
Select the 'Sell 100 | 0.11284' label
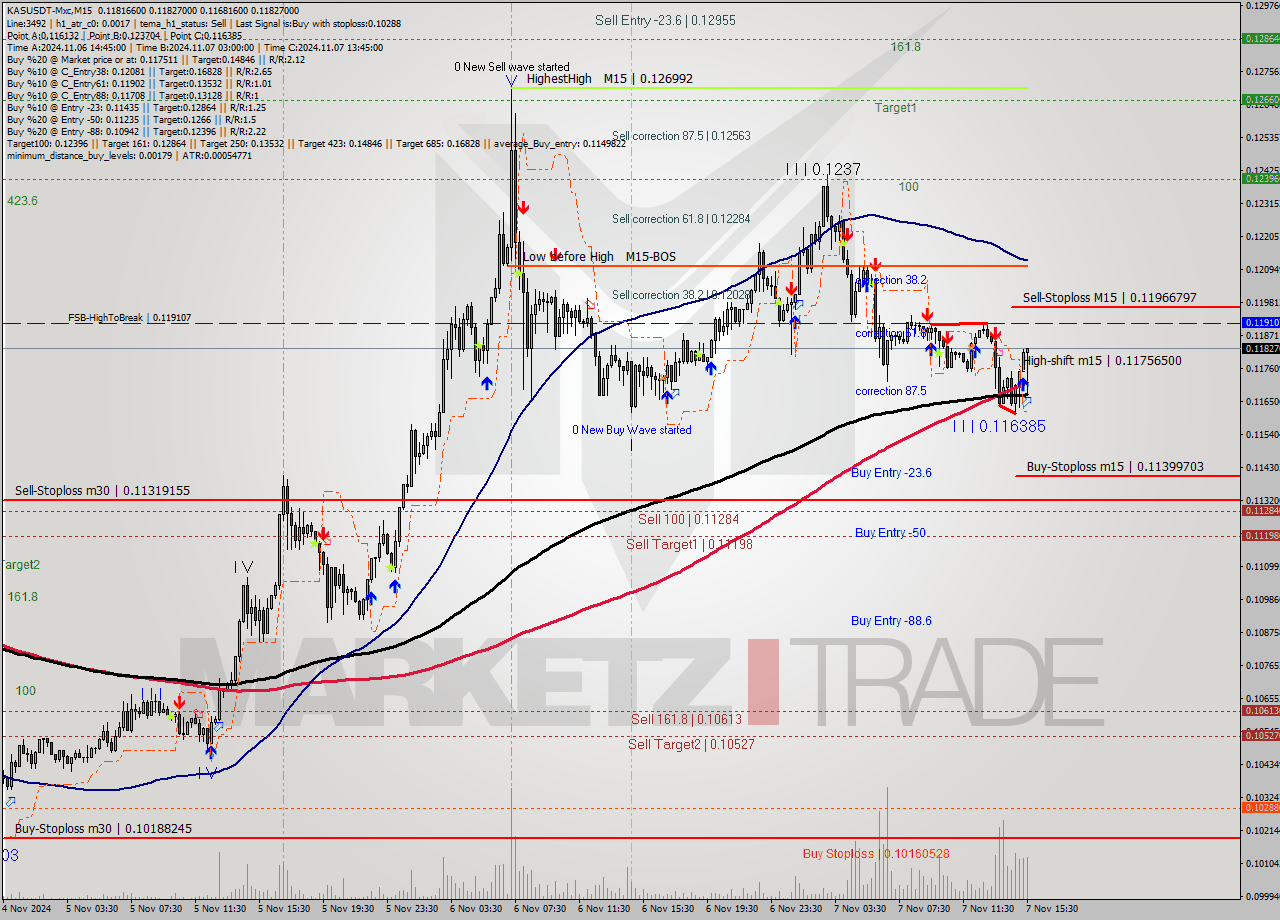tap(688, 519)
